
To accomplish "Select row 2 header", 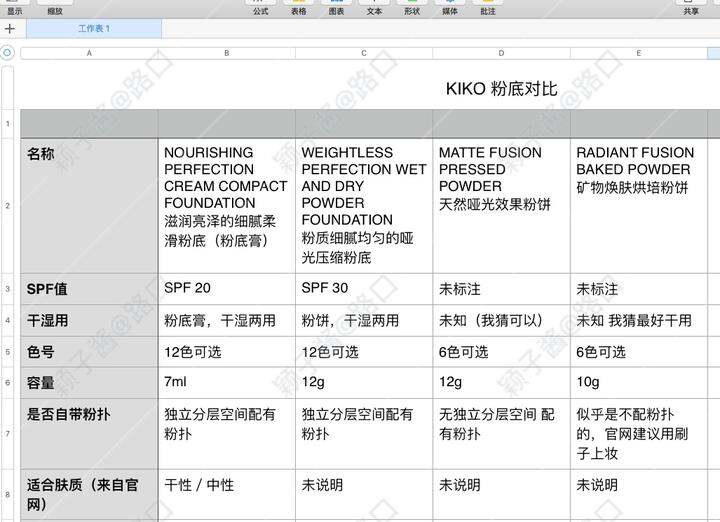I will pos(7,206).
